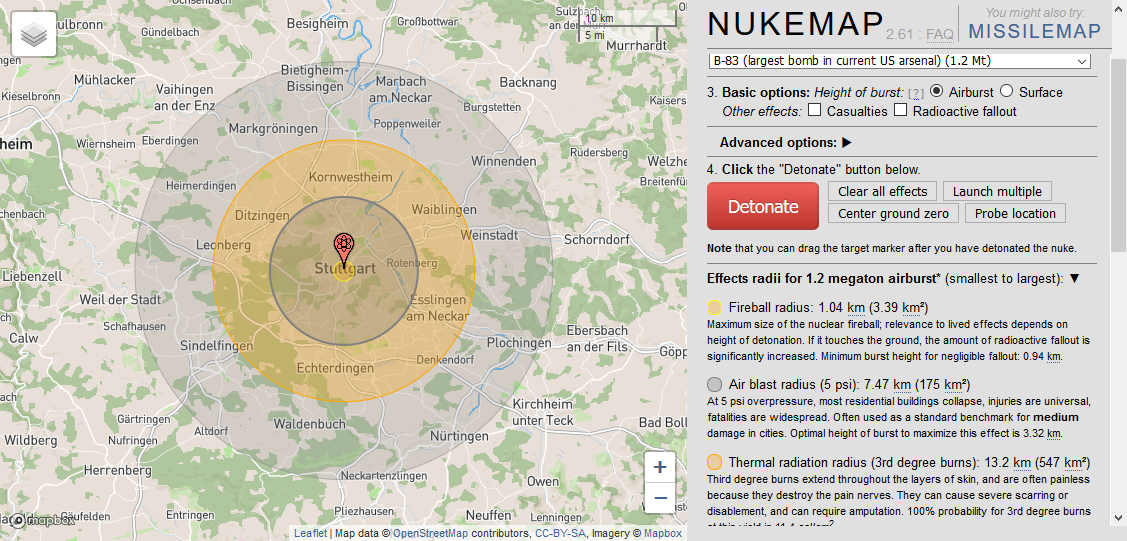This screenshot has height=541, width=1127.
Task: Click the gray air blast radius icon
Action: click(x=715, y=384)
